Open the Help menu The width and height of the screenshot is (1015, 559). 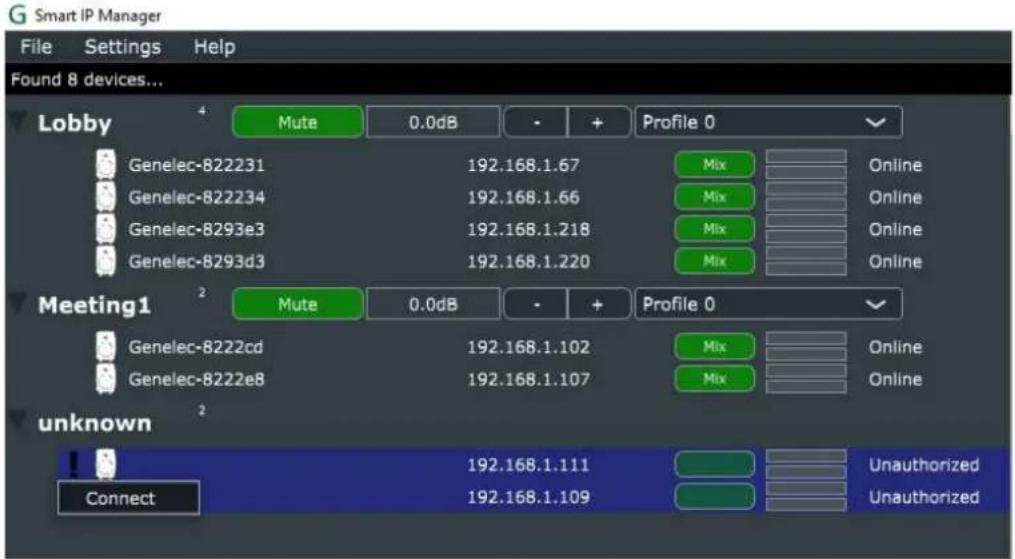214,47
